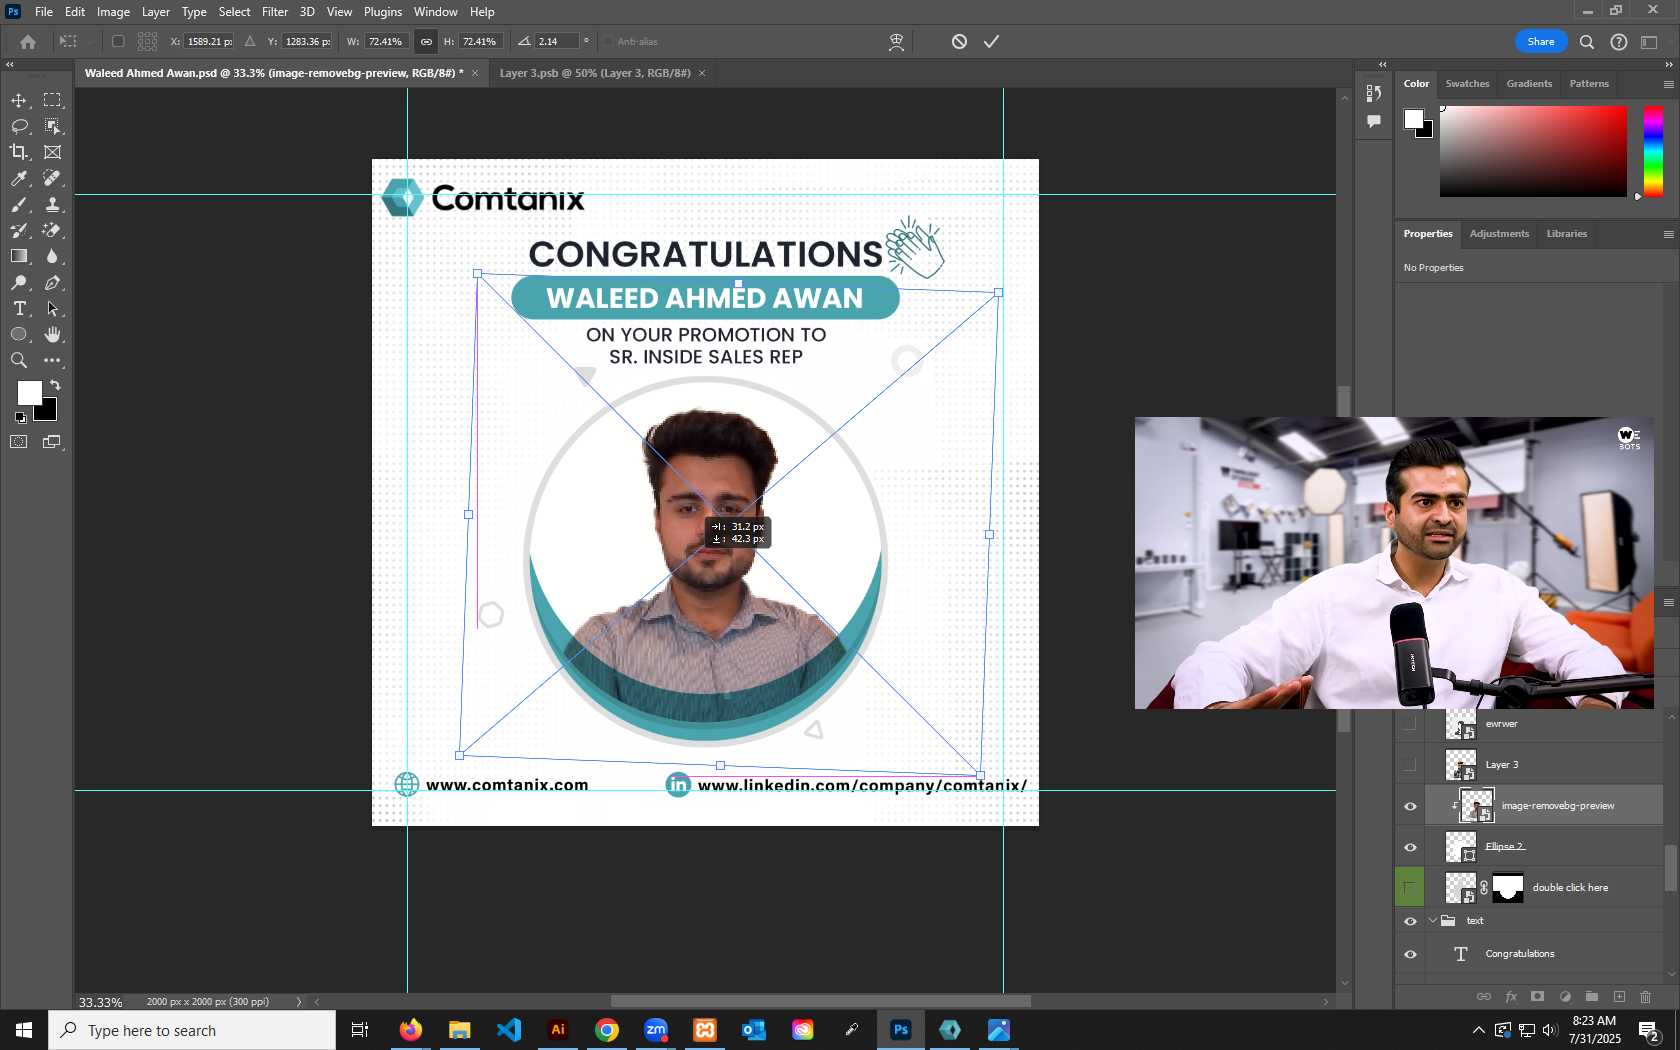1680x1050 pixels.
Task: Delete layer using the trash icon
Action: click(x=1646, y=997)
